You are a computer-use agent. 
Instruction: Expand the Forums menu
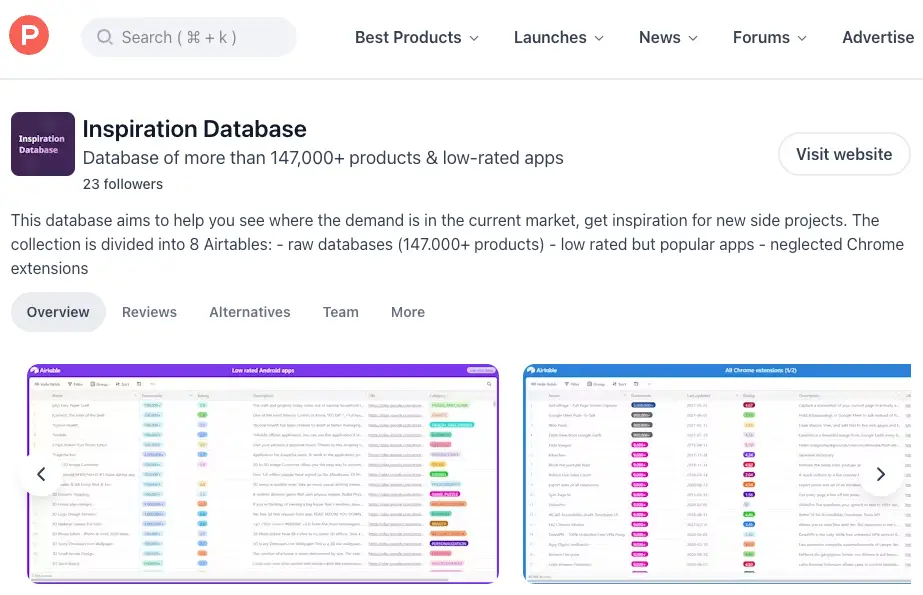coord(769,38)
